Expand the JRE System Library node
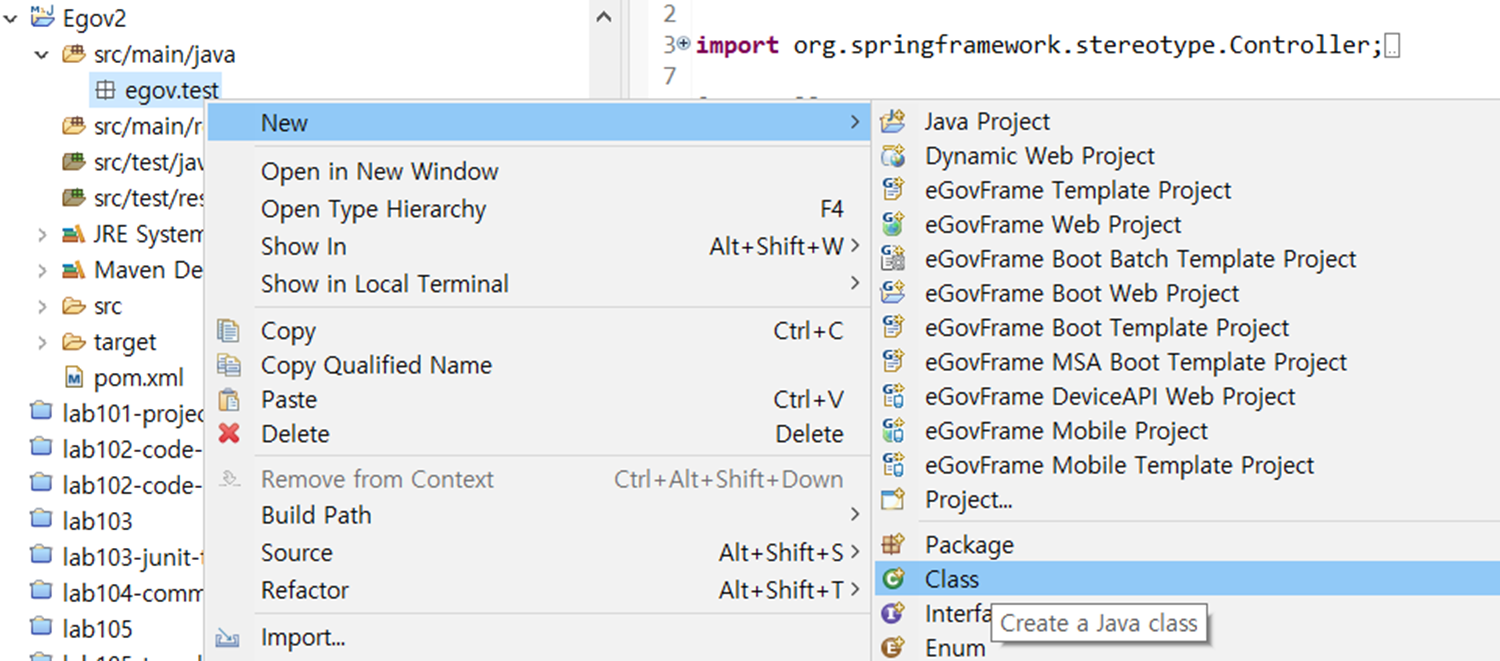 (42, 235)
